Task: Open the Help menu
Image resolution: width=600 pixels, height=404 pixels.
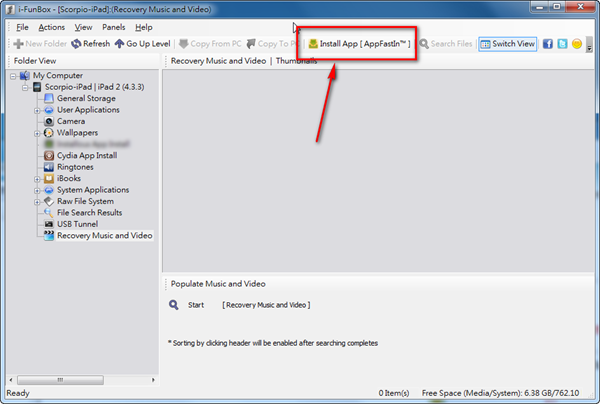Action: point(143,28)
